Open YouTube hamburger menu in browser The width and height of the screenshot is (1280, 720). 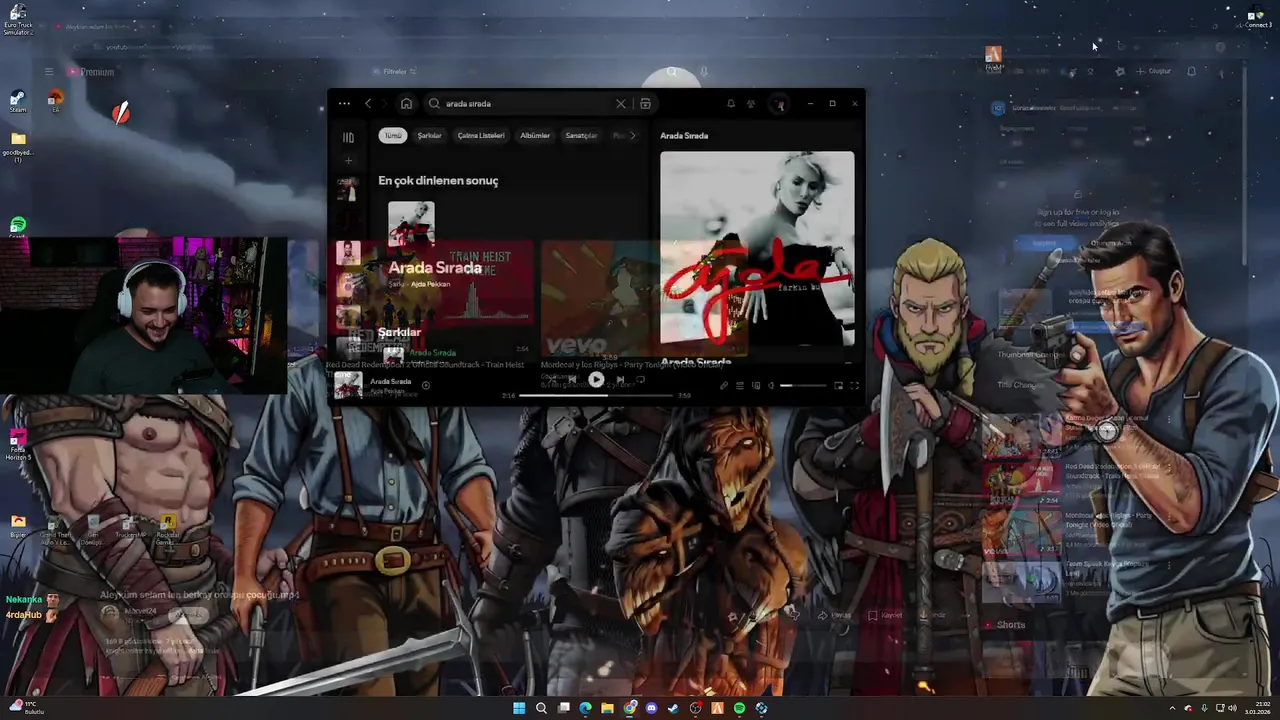coord(48,72)
